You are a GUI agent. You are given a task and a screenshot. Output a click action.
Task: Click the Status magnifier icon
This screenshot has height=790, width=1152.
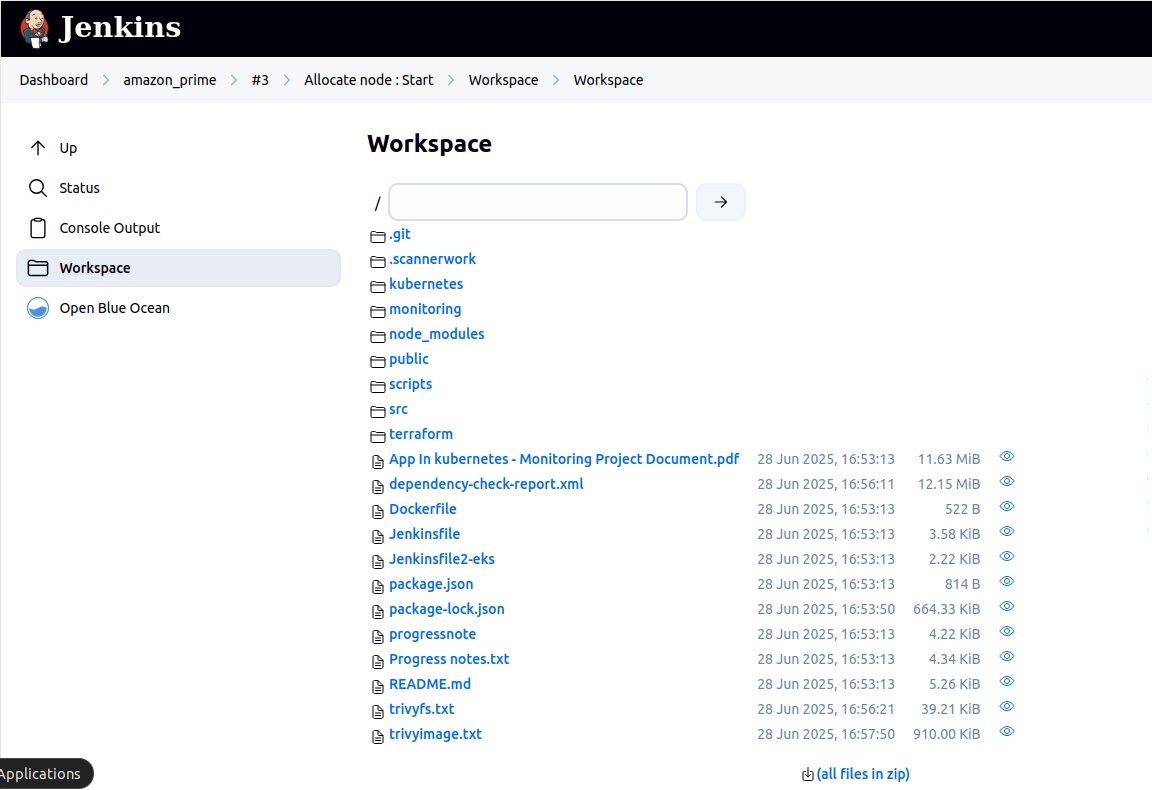pyautogui.click(x=38, y=188)
